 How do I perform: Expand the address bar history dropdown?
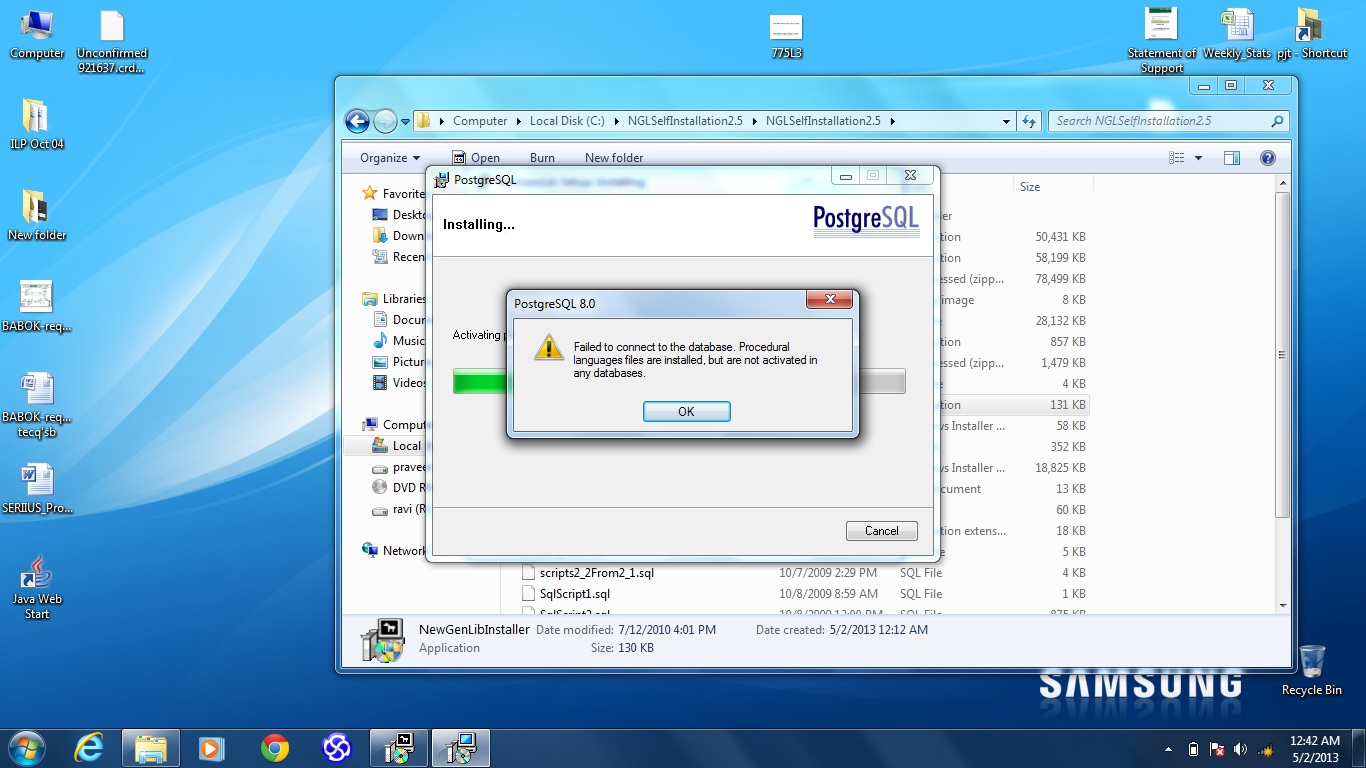[x=1006, y=121]
